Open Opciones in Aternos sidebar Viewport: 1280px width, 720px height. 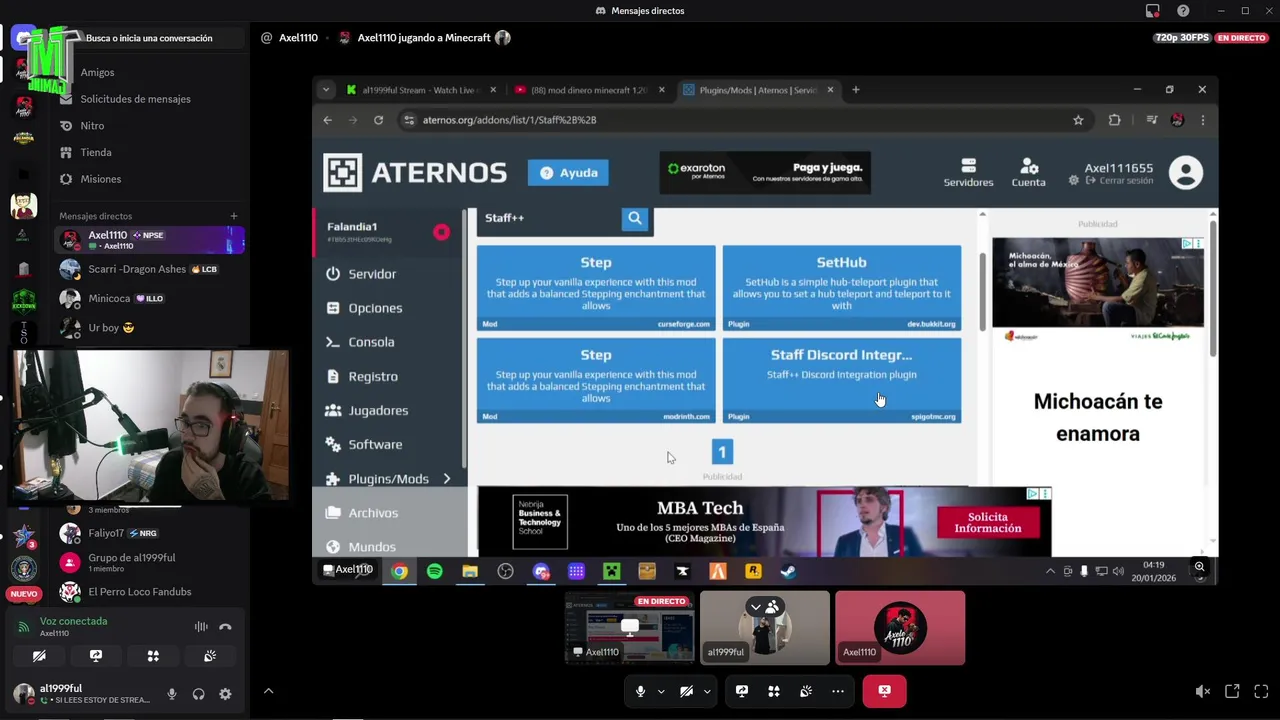coord(375,308)
